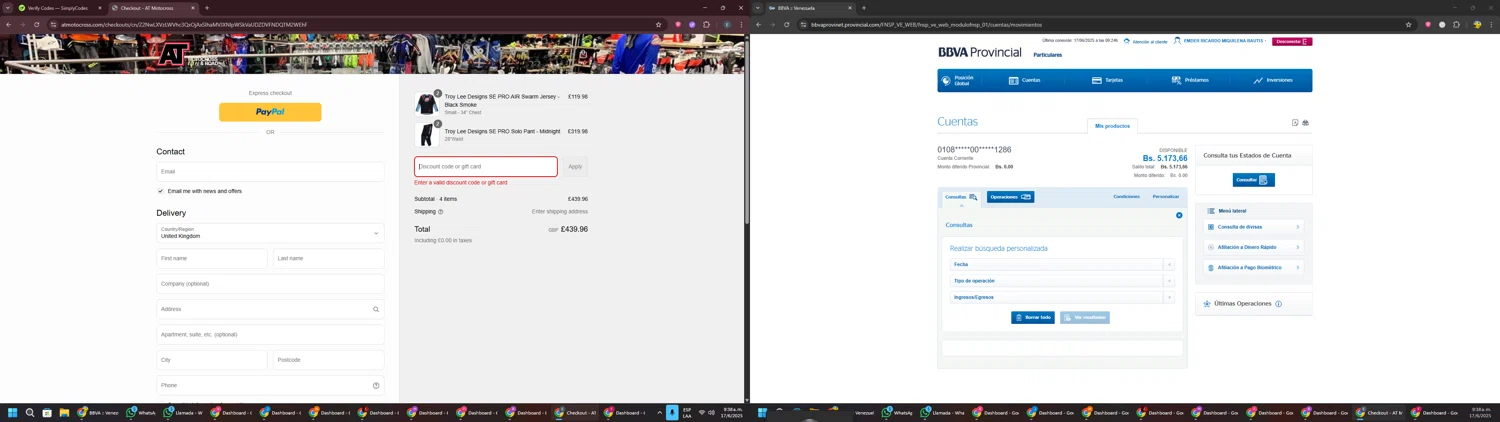
Task: Click the Company (optional) field
Action: pos(270,284)
